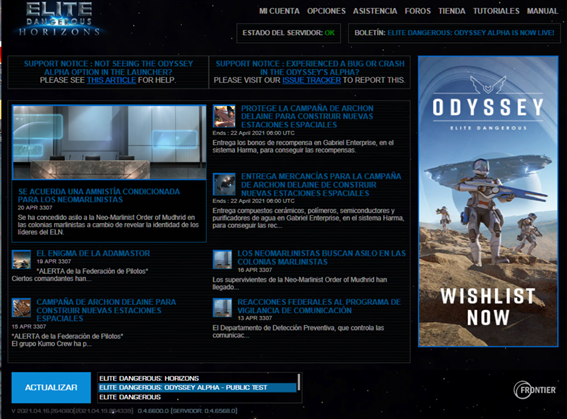
Task: Open the Opciones menu
Action: [x=326, y=11]
